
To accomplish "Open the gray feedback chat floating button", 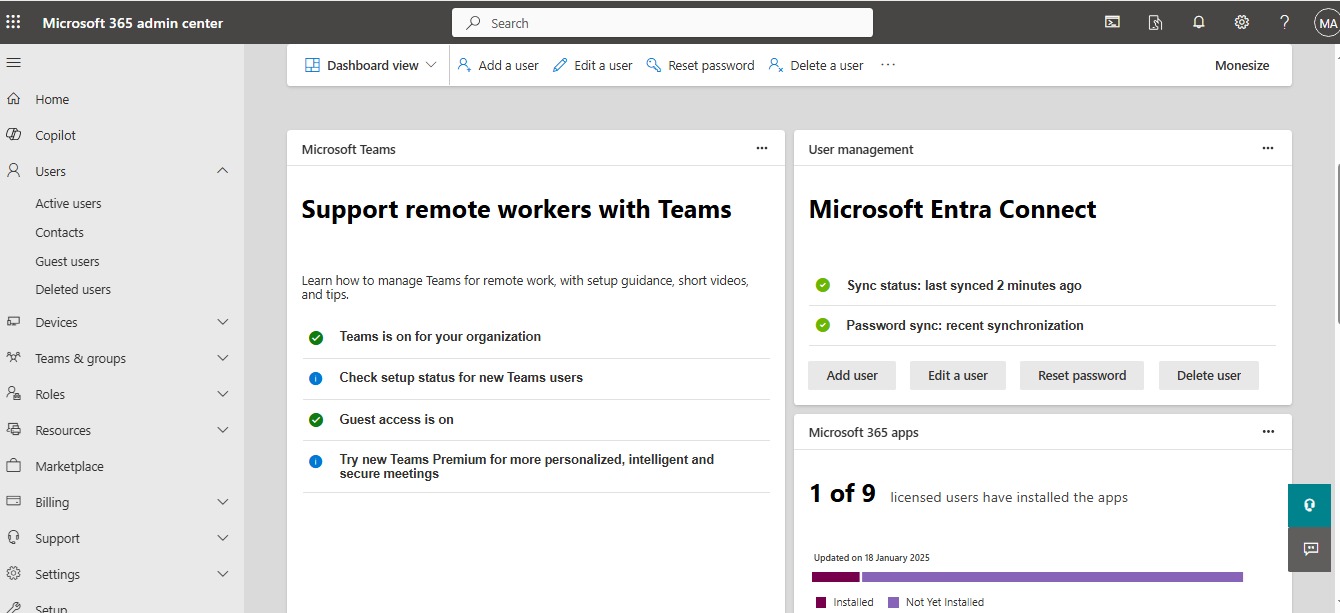I will [x=1309, y=549].
